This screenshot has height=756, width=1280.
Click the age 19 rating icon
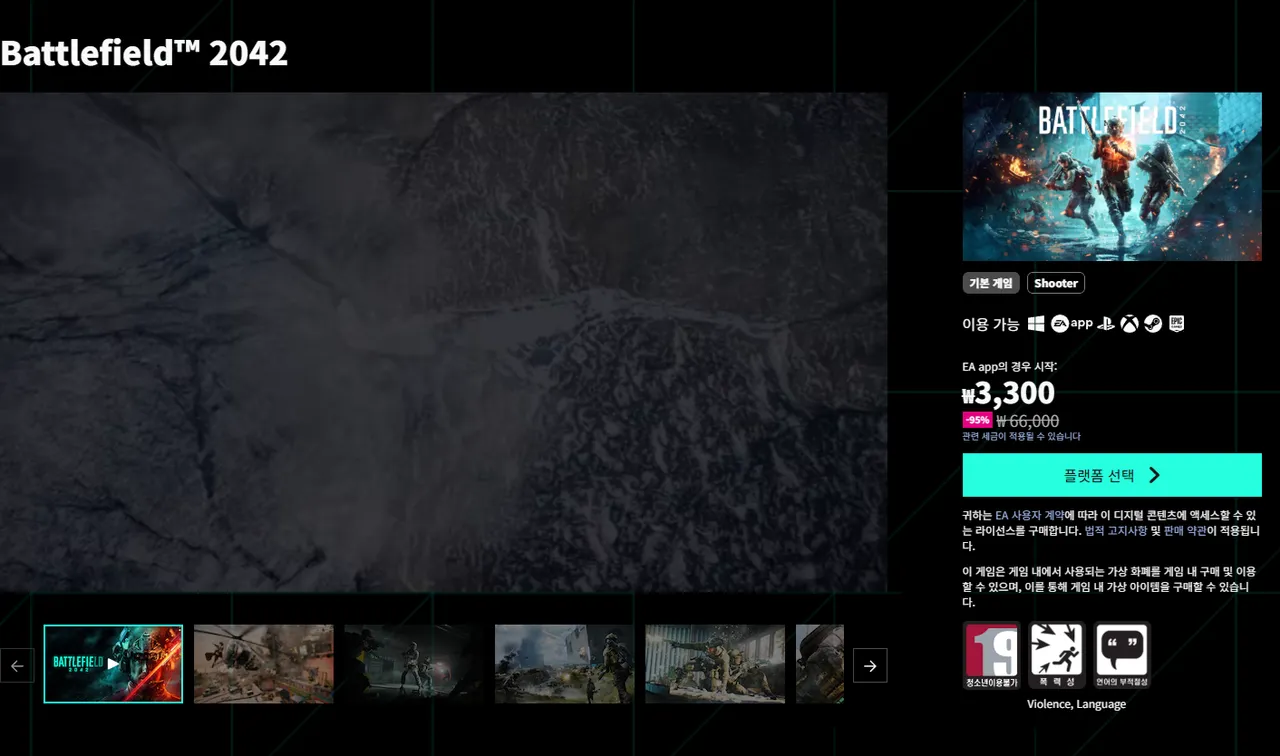(991, 656)
